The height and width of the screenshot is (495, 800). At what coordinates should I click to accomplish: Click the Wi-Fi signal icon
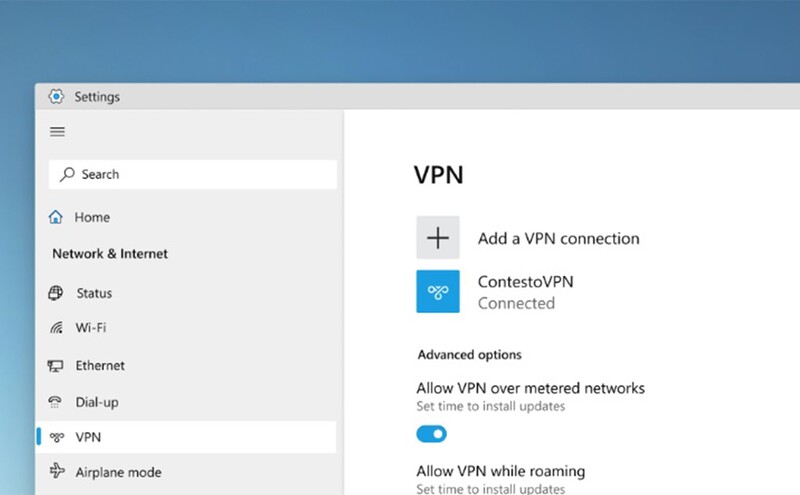click(x=56, y=328)
